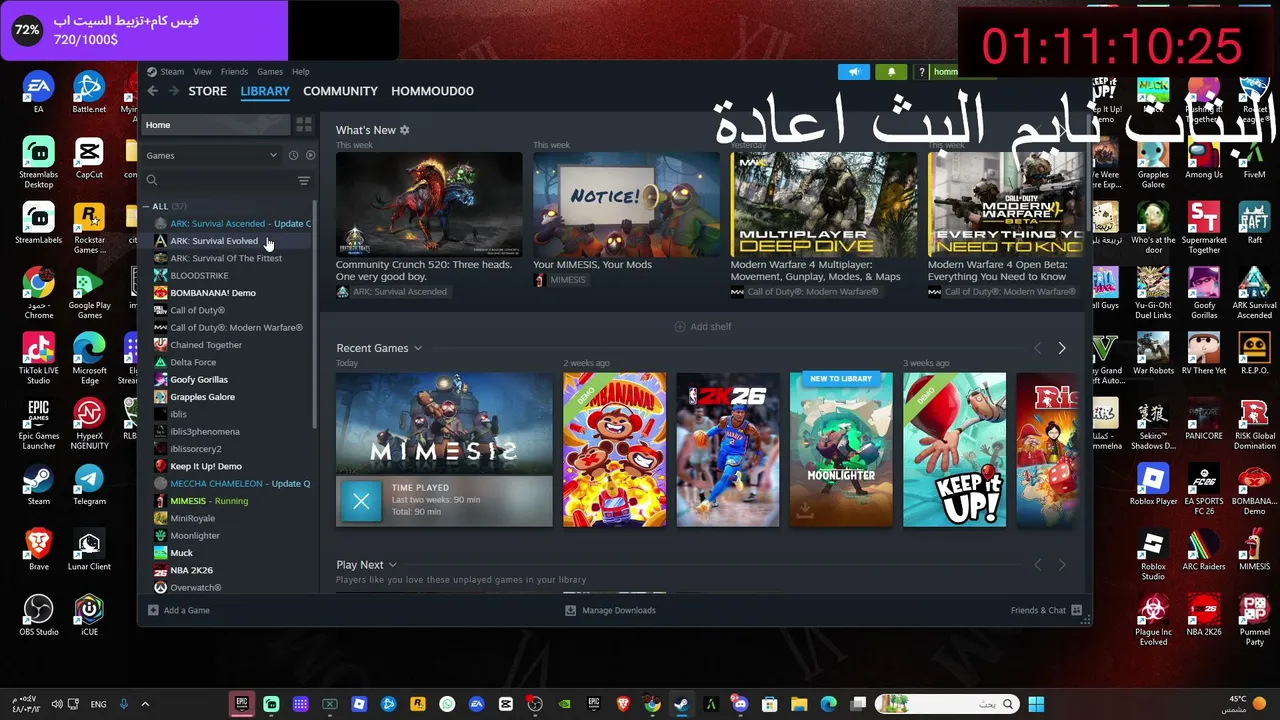Open Raft desktop shortcut
Viewport: 1280px width, 720px height.
tap(1254, 223)
